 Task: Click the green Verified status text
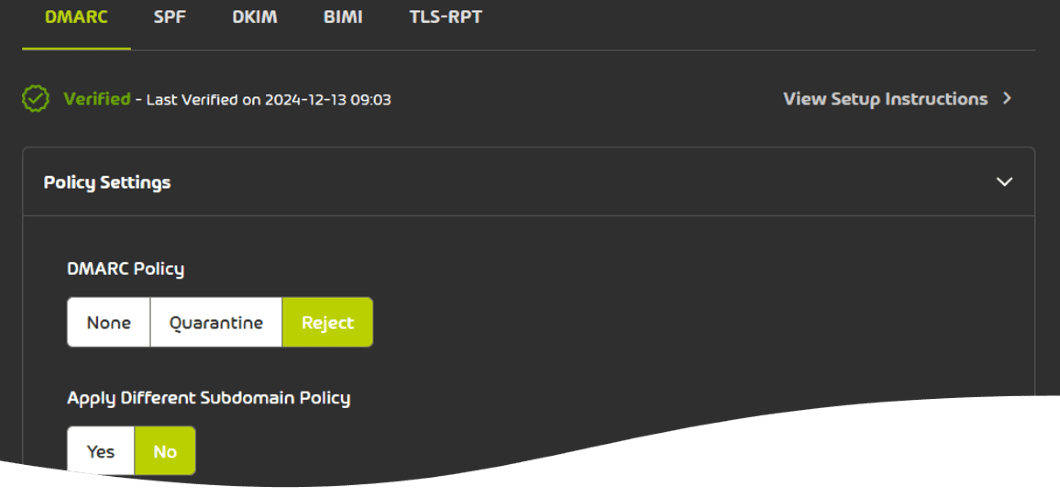point(97,99)
